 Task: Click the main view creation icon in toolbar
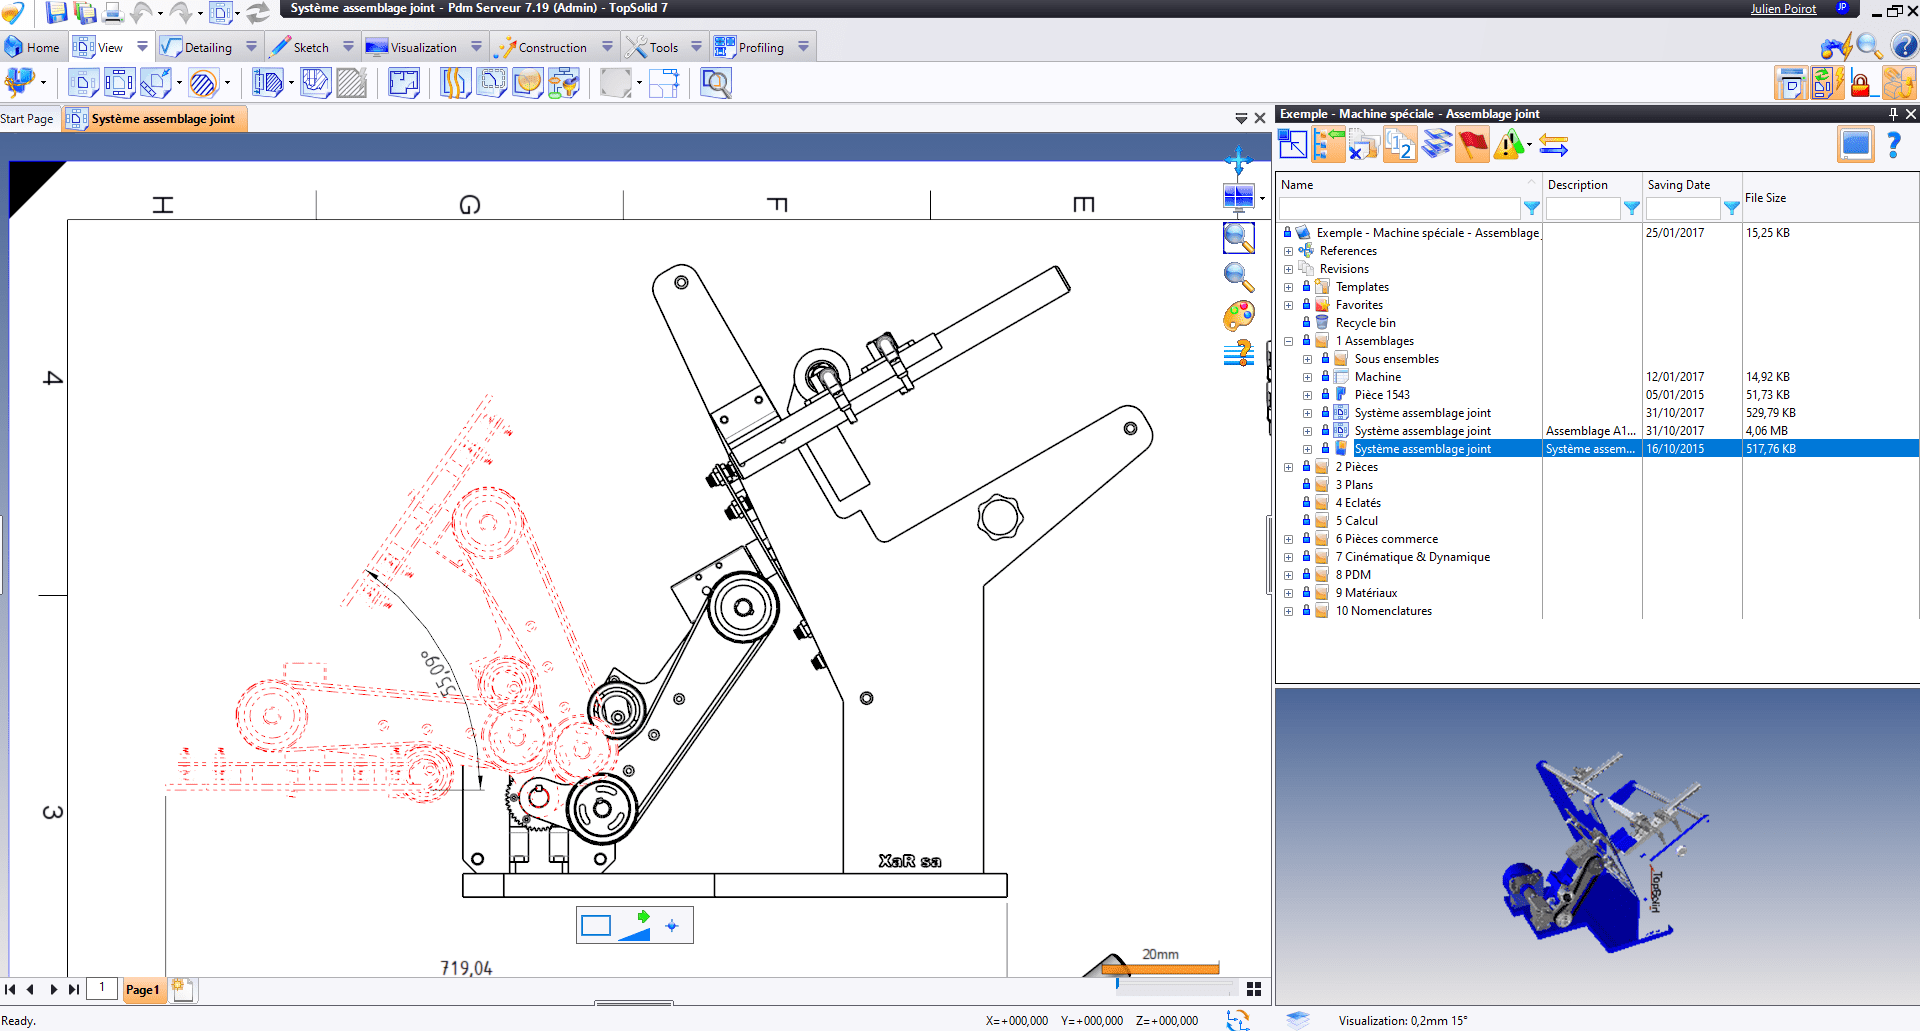coord(83,83)
